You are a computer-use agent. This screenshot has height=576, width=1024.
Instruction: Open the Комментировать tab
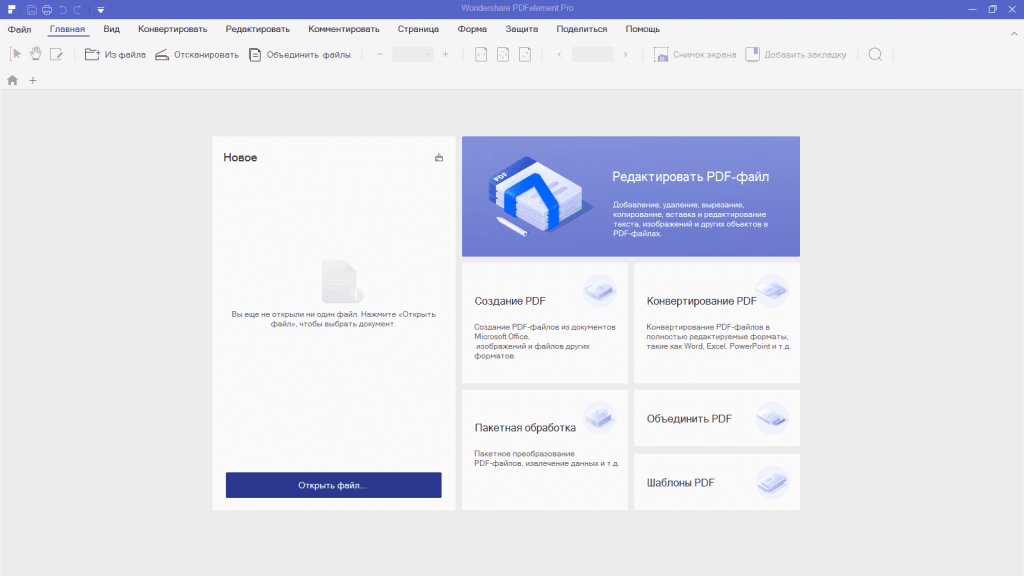coord(344,29)
